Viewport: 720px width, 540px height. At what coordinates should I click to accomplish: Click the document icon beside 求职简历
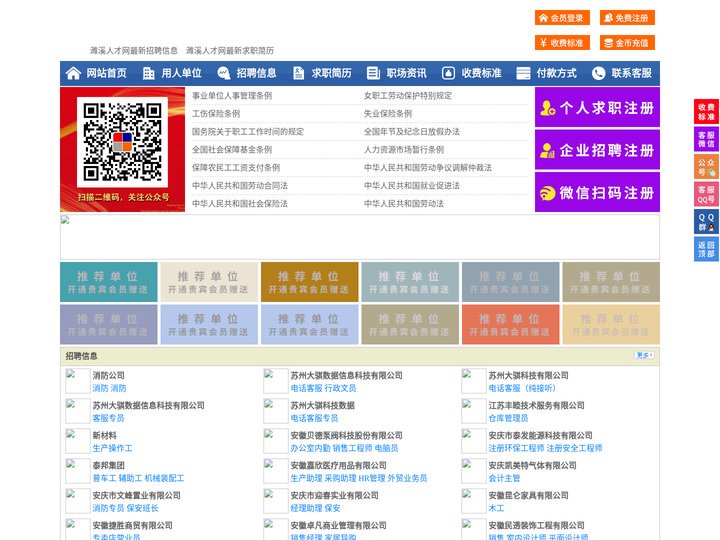point(298,73)
